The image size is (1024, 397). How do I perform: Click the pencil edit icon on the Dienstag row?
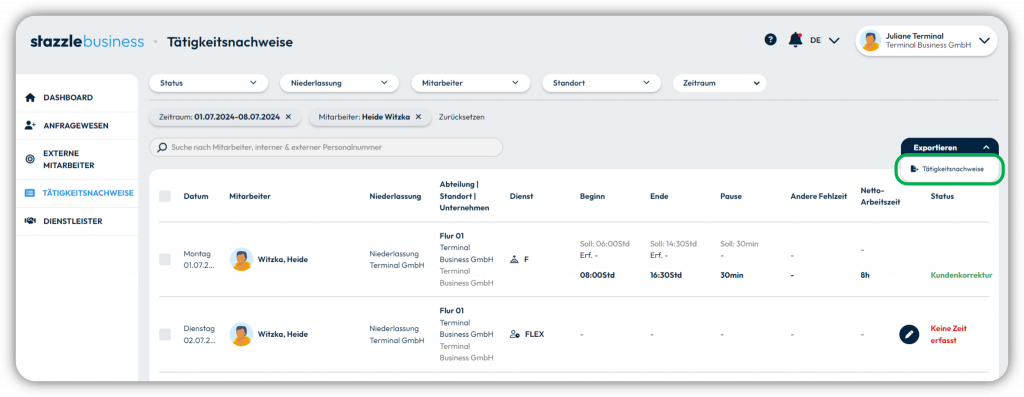(909, 334)
